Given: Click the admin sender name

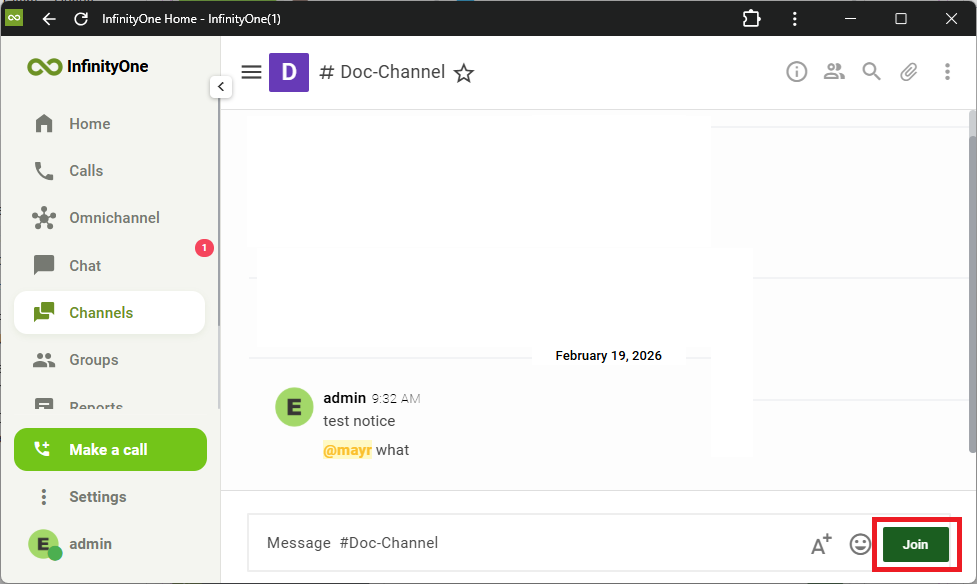Looking at the screenshot, I should [345, 398].
